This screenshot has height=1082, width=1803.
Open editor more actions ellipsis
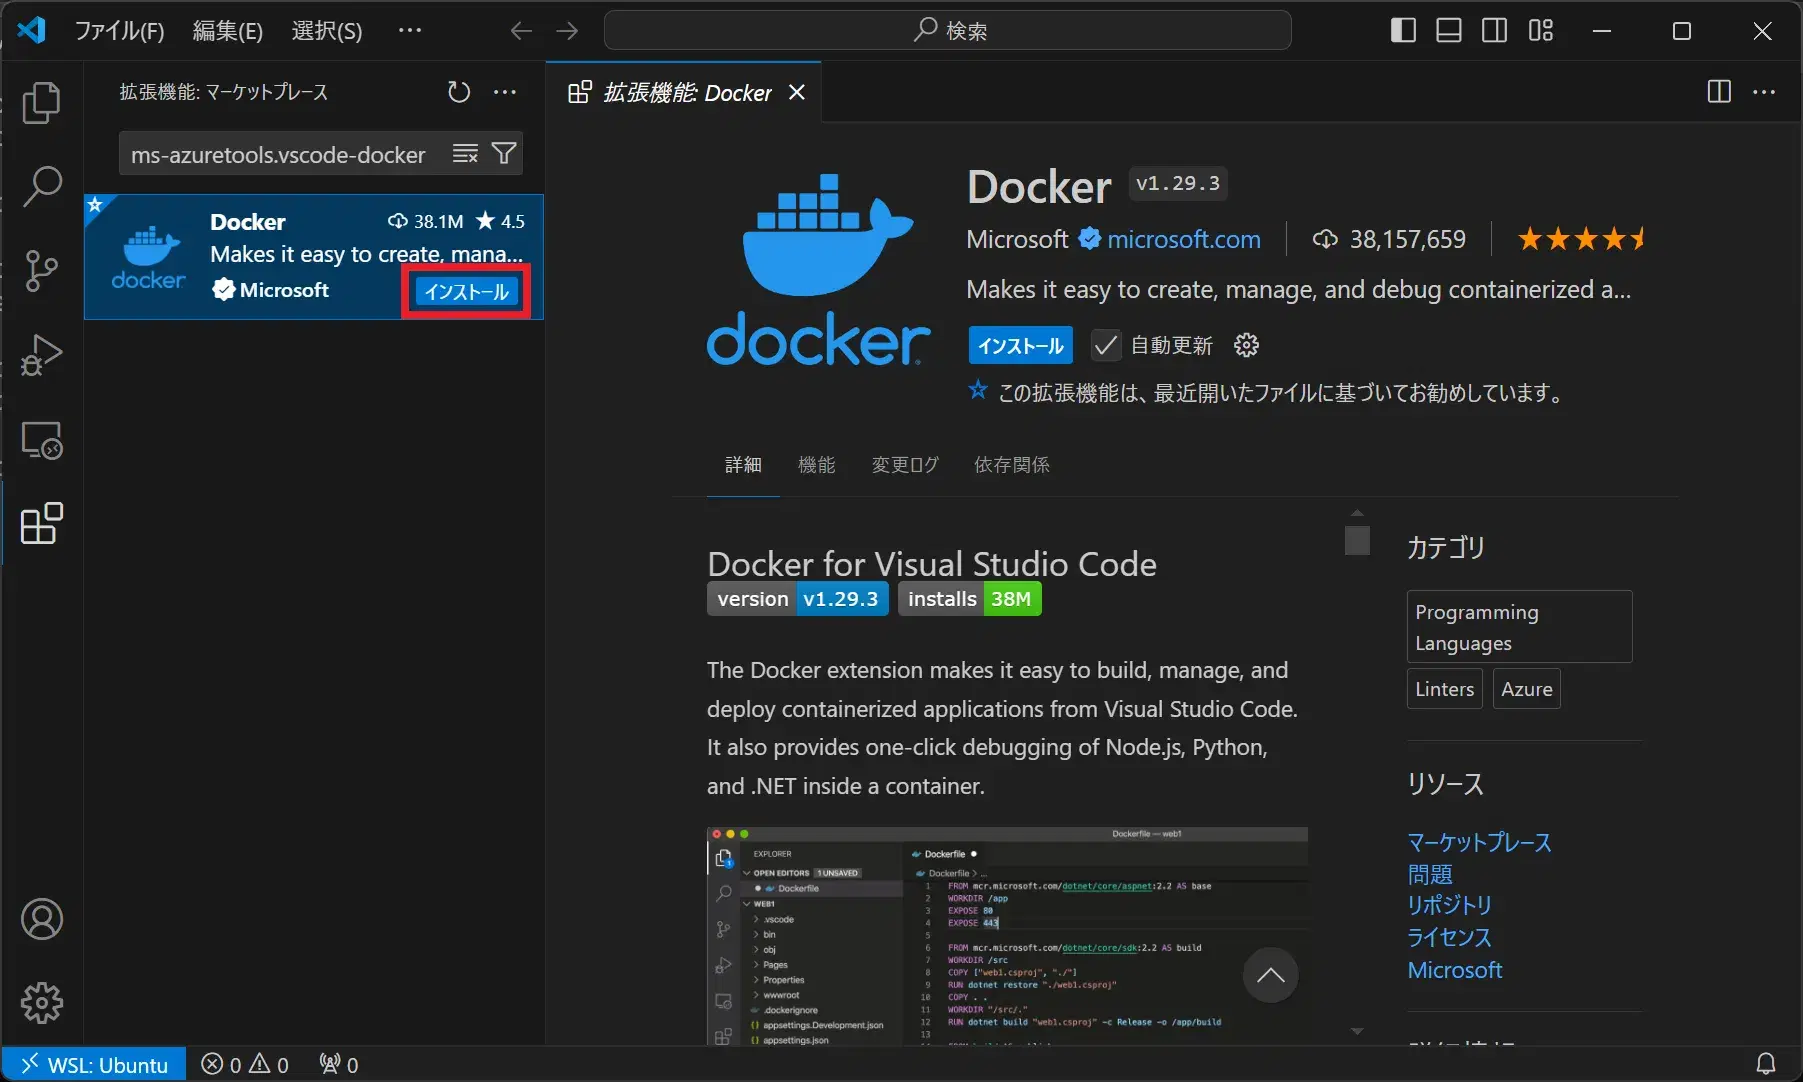pyautogui.click(x=1764, y=92)
